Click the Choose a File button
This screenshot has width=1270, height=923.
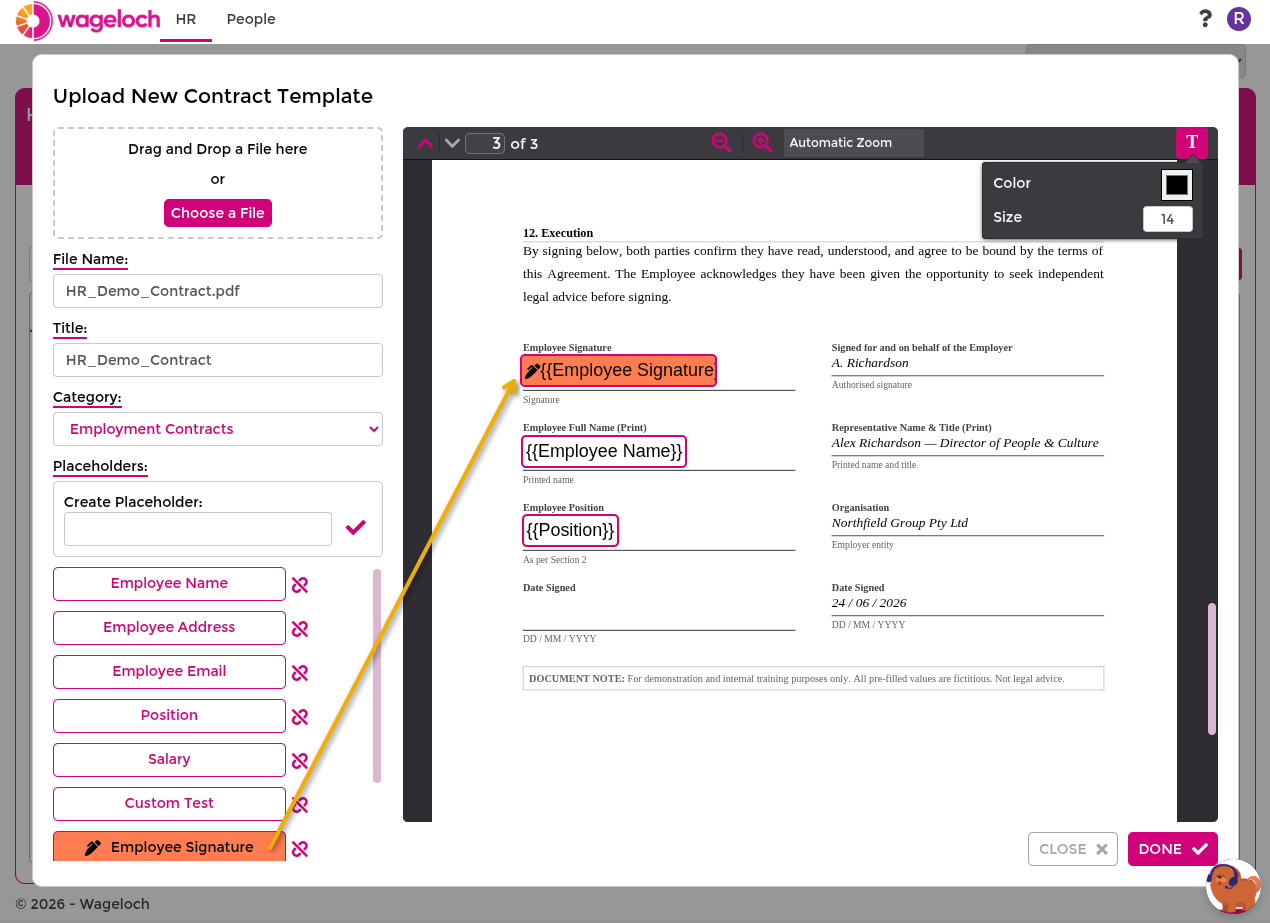(218, 213)
